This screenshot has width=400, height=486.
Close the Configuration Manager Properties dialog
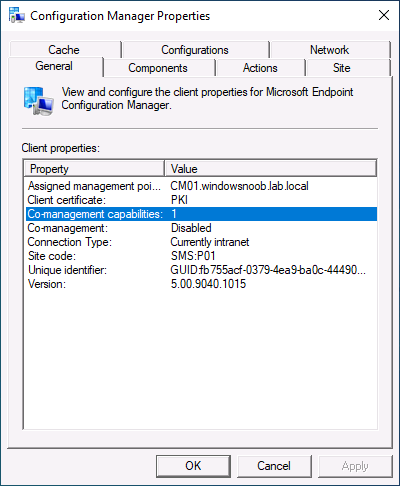pos(384,15)
